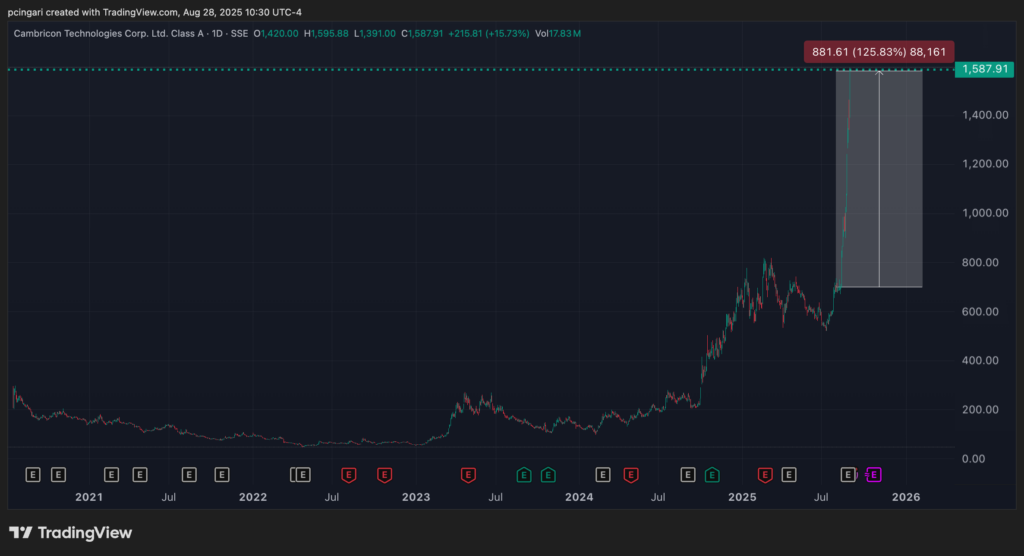Open first red earnings marker after Jul 2022
Image resolution: width=1024 pixels, height=556 pixels.
(349, 475)
